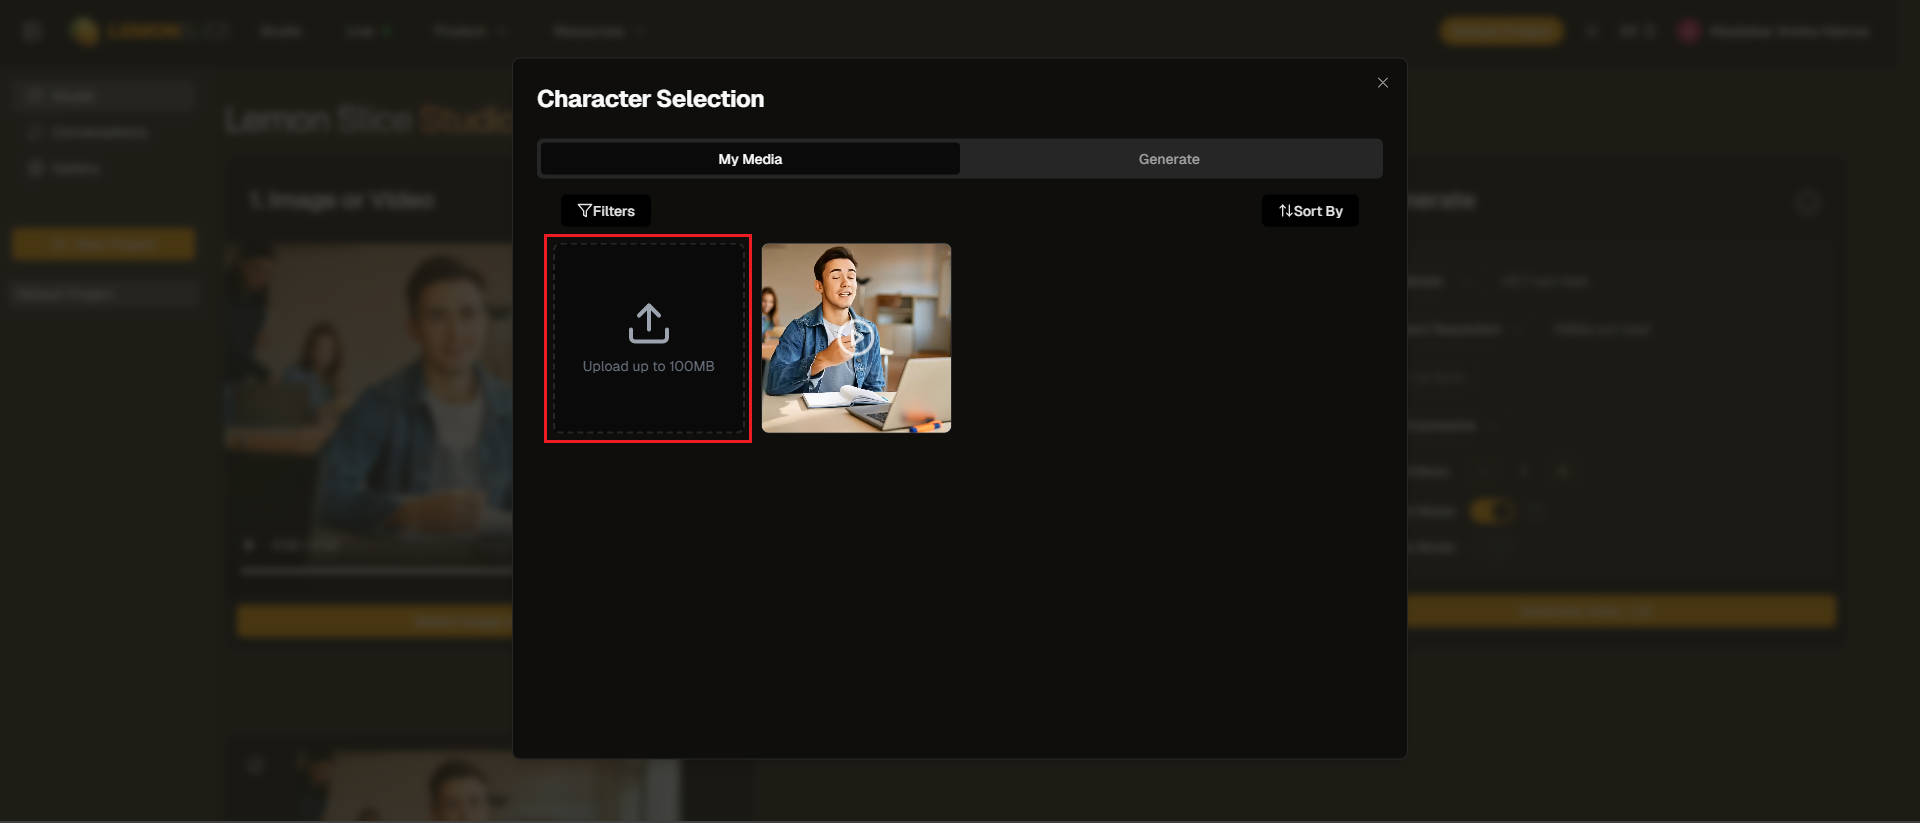Click the Upload up to 100MB area
This screenshot has height=823, width=1920.
(x=648, y=338)
